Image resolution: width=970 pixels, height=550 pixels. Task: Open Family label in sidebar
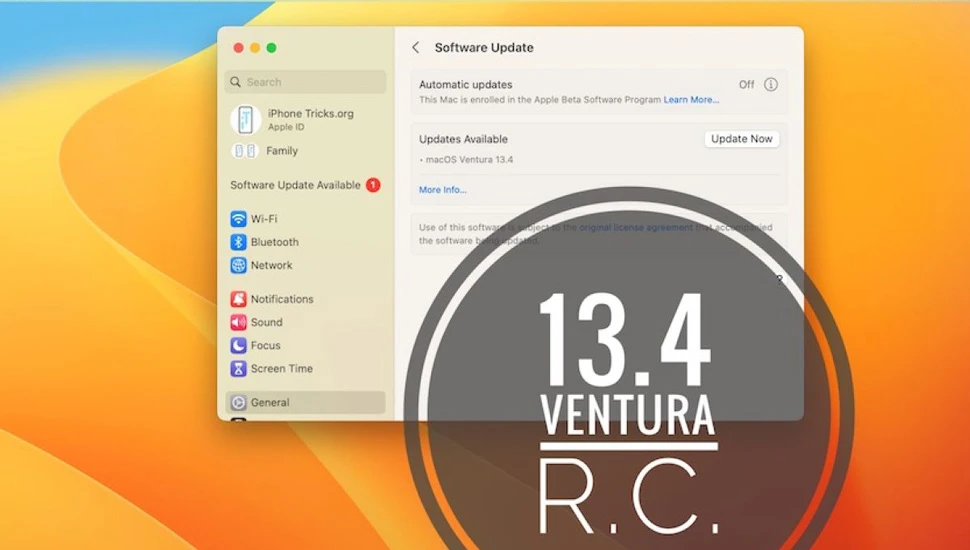[281, 151]
